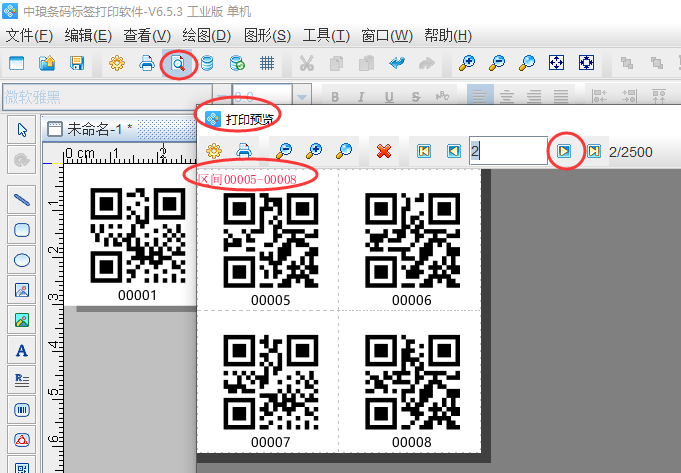Image resolution: width=681 pixels, height=473 pixels.
Task: Click the page number input field
Action: [507, 151]
